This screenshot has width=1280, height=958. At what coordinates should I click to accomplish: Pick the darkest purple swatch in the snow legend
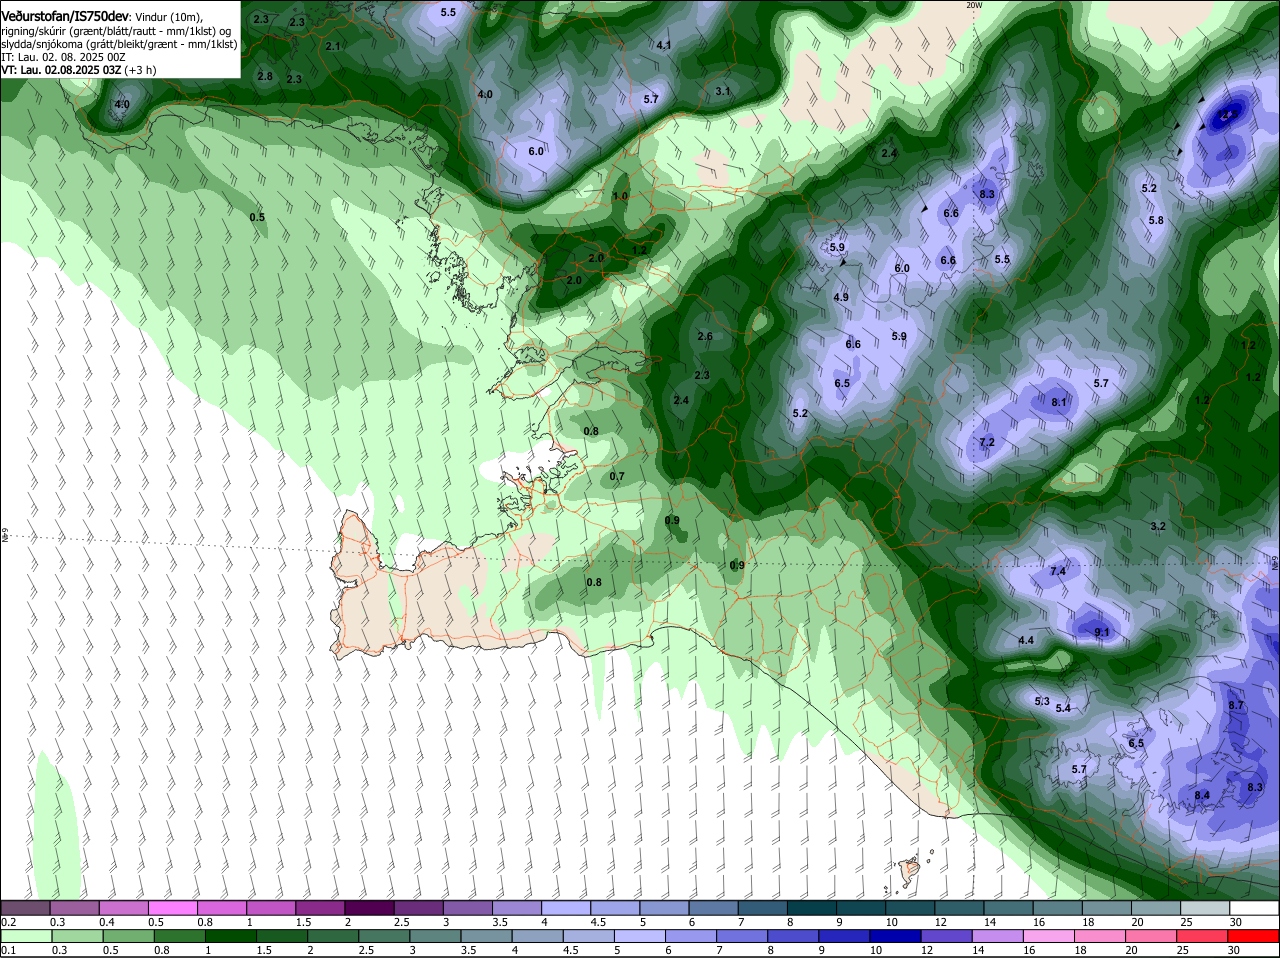pyautogui.click(x=369, y=908)
